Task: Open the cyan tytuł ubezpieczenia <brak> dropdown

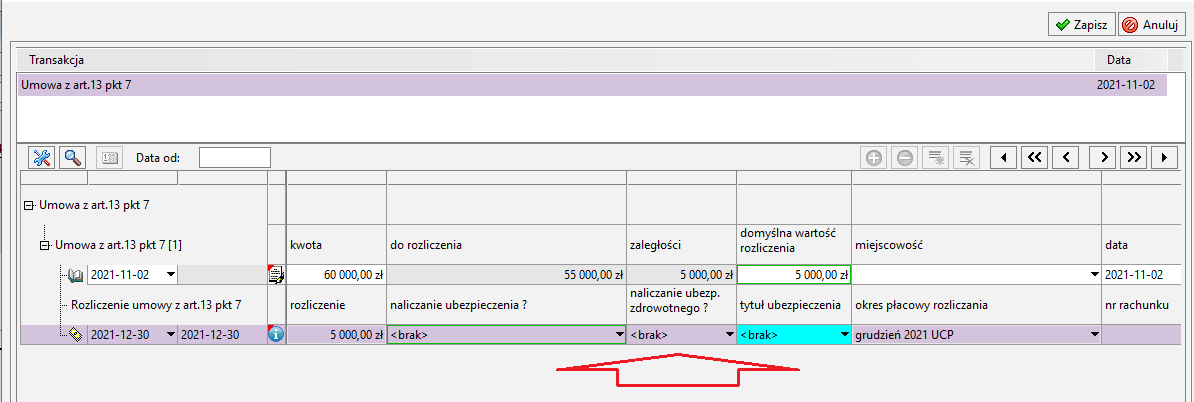Action: (844, 333)
